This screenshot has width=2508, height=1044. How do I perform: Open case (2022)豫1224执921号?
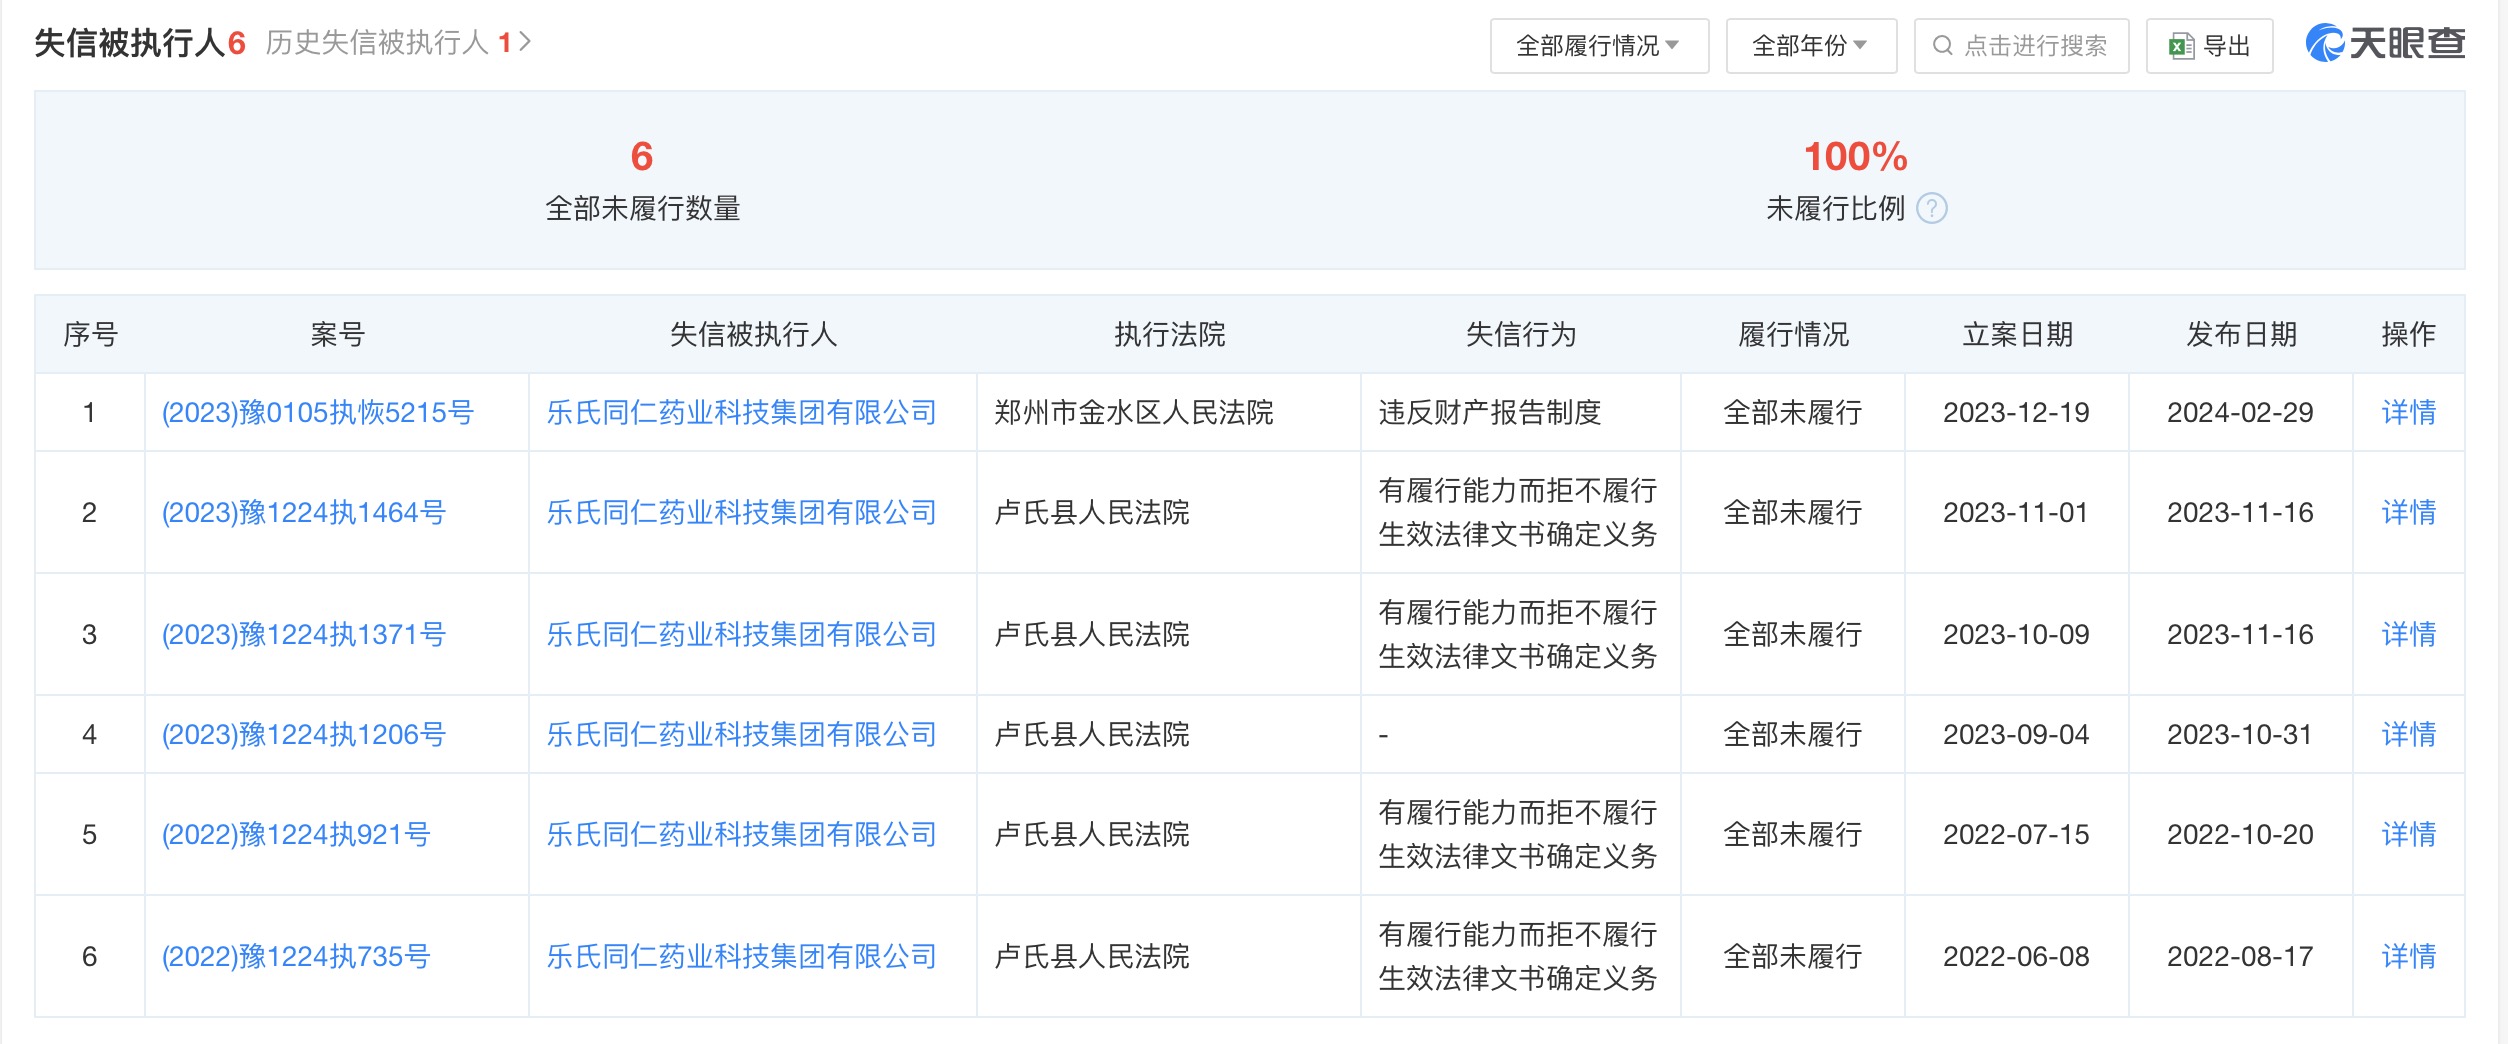pos(296,834)
